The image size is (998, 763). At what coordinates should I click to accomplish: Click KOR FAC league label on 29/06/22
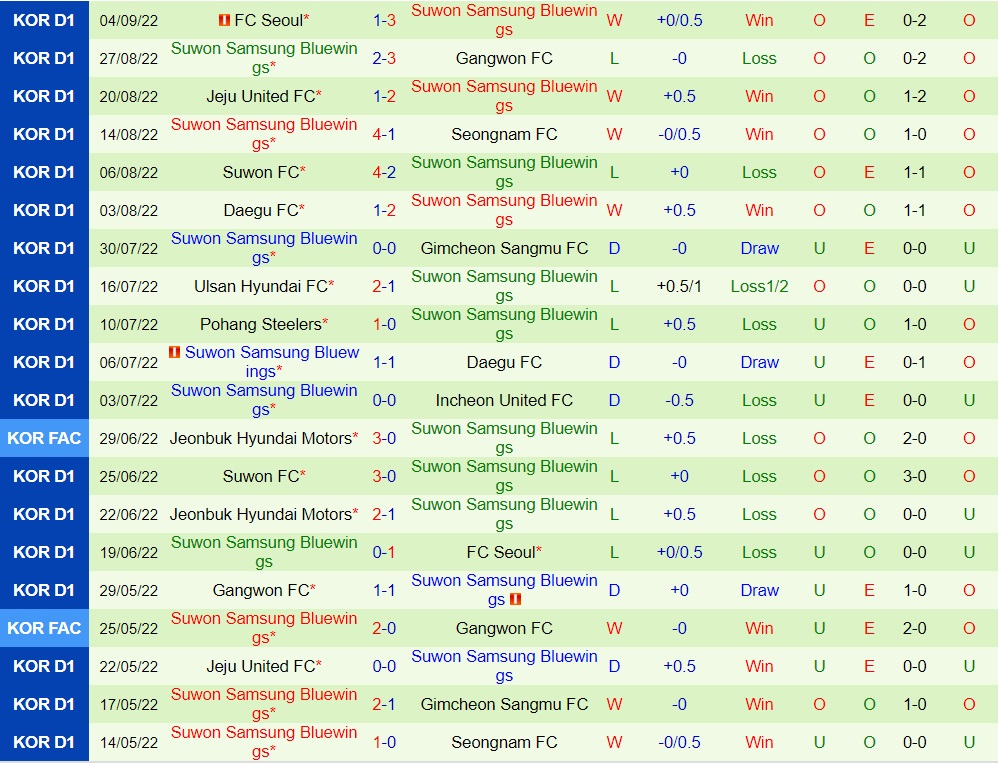pos(44,438)
